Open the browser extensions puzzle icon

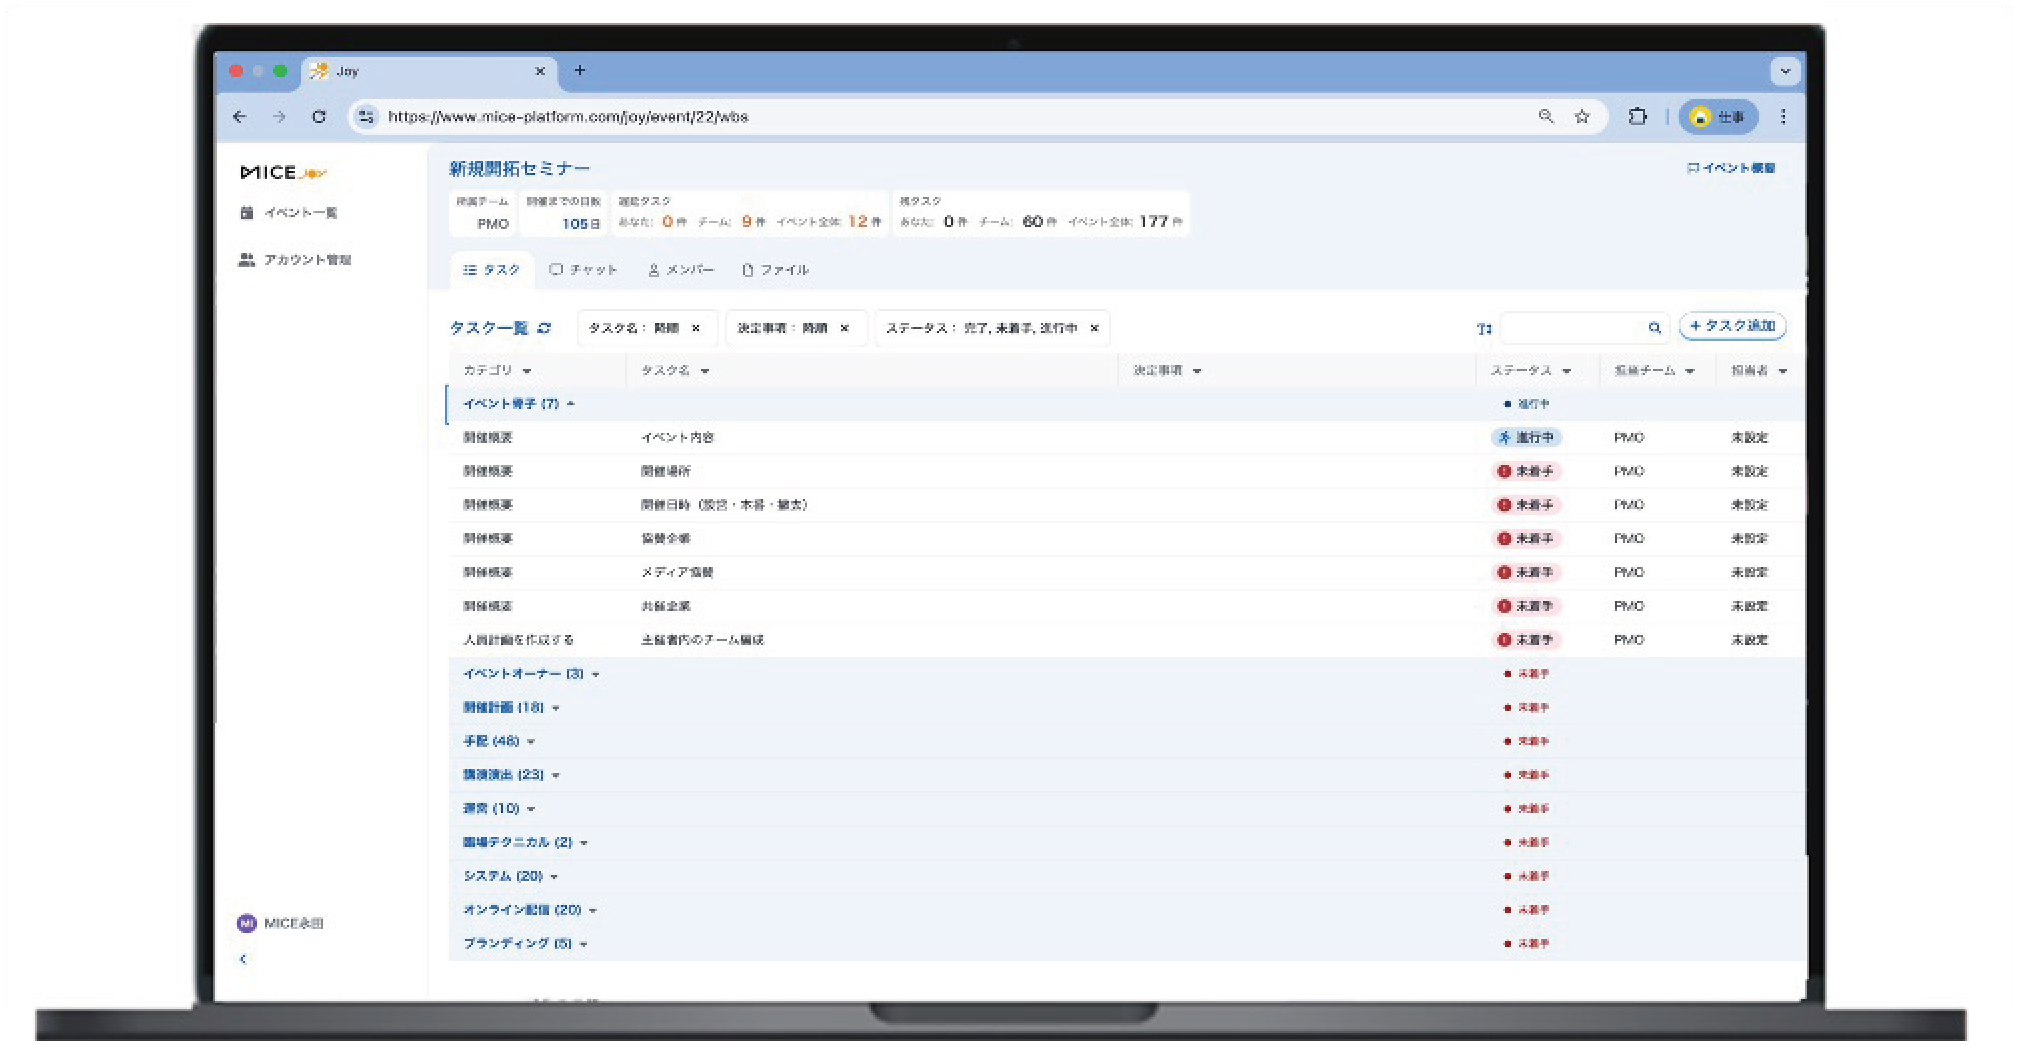click(1637, 117)
